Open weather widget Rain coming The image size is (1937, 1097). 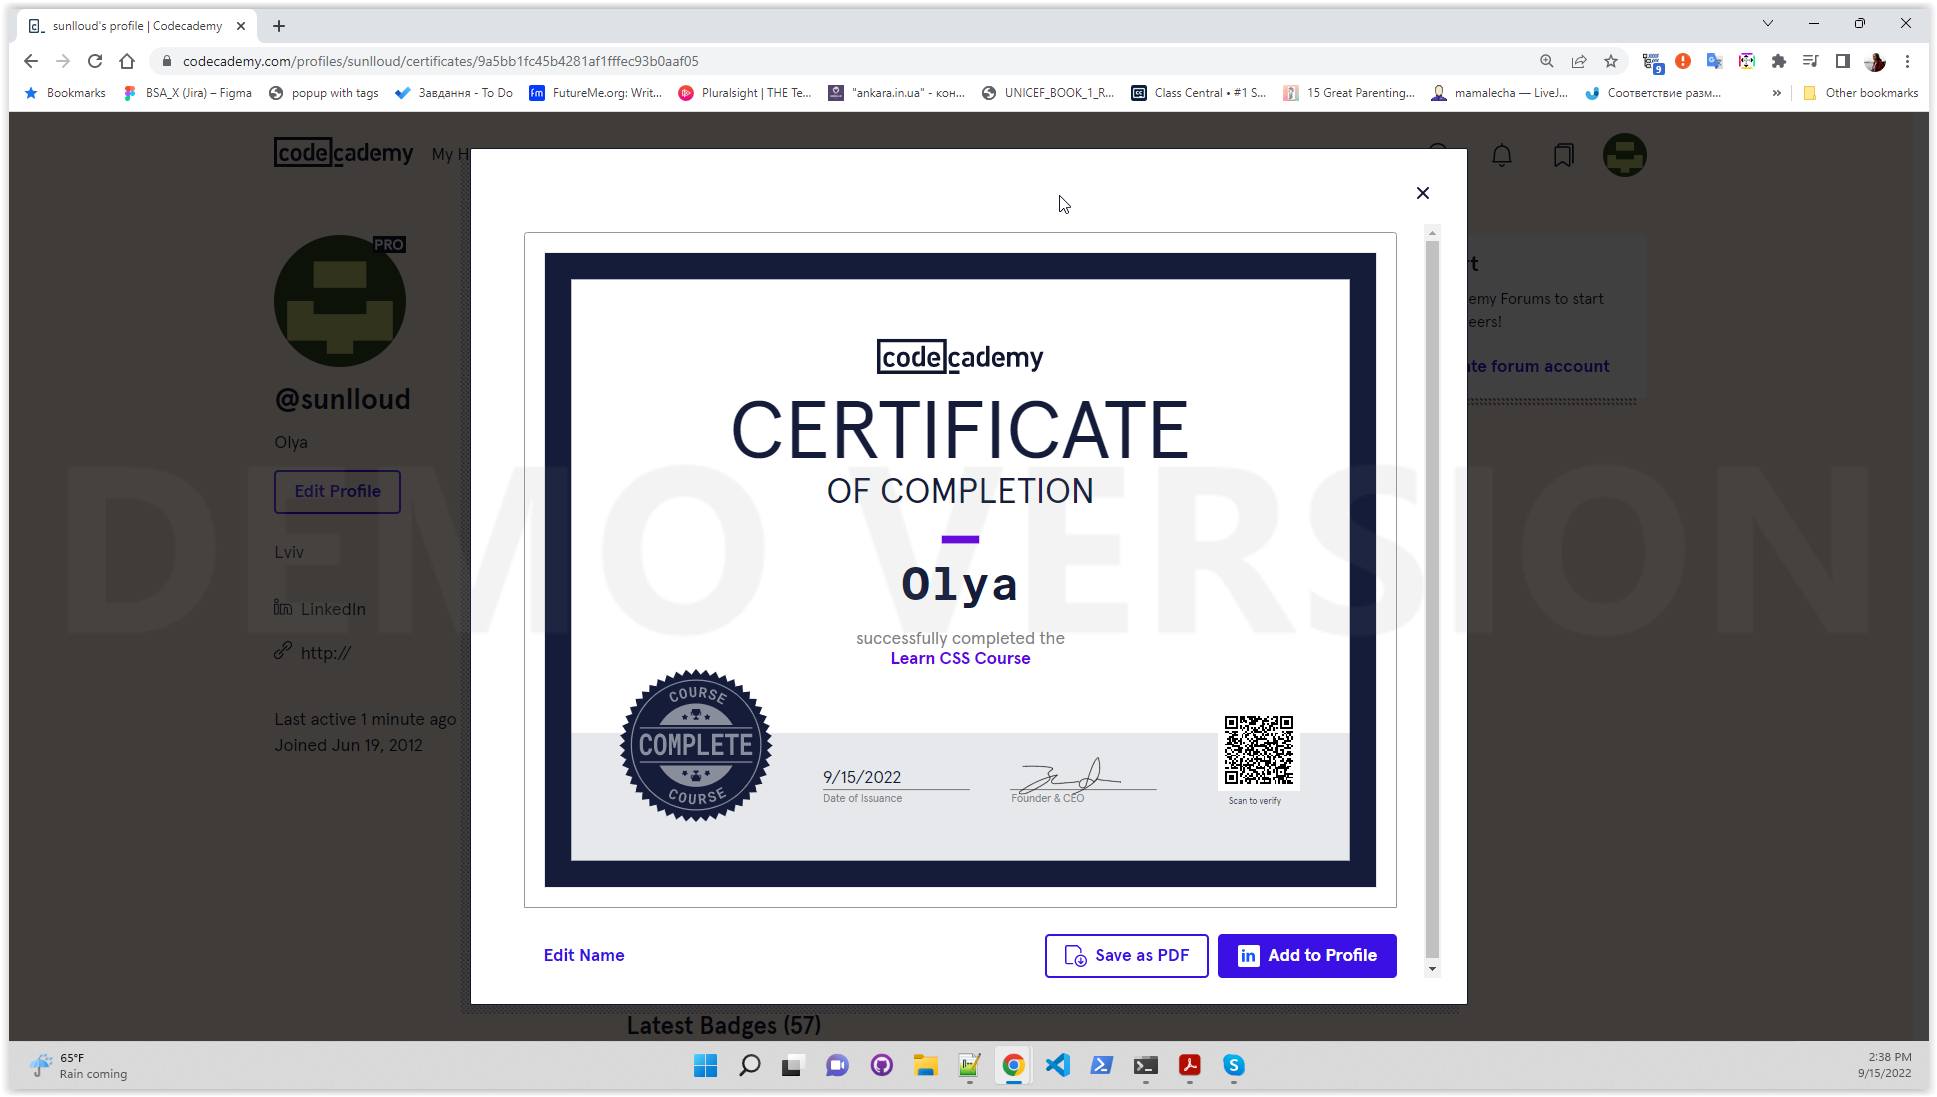79,1066
